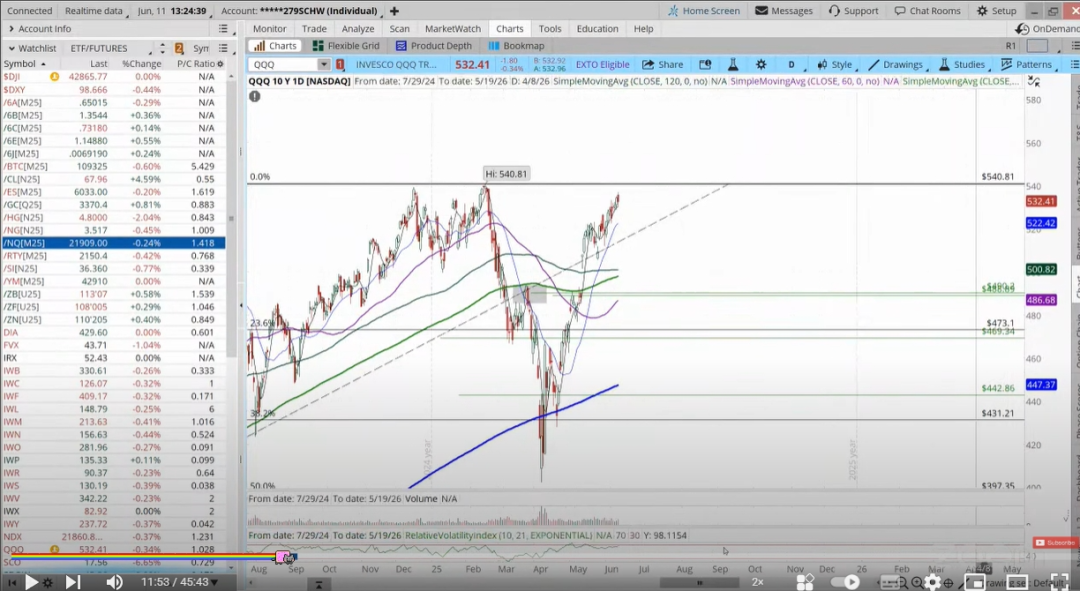The image size is (1080, 591).
Task: Open the Drawings dropdown
Action: (897, 65)
